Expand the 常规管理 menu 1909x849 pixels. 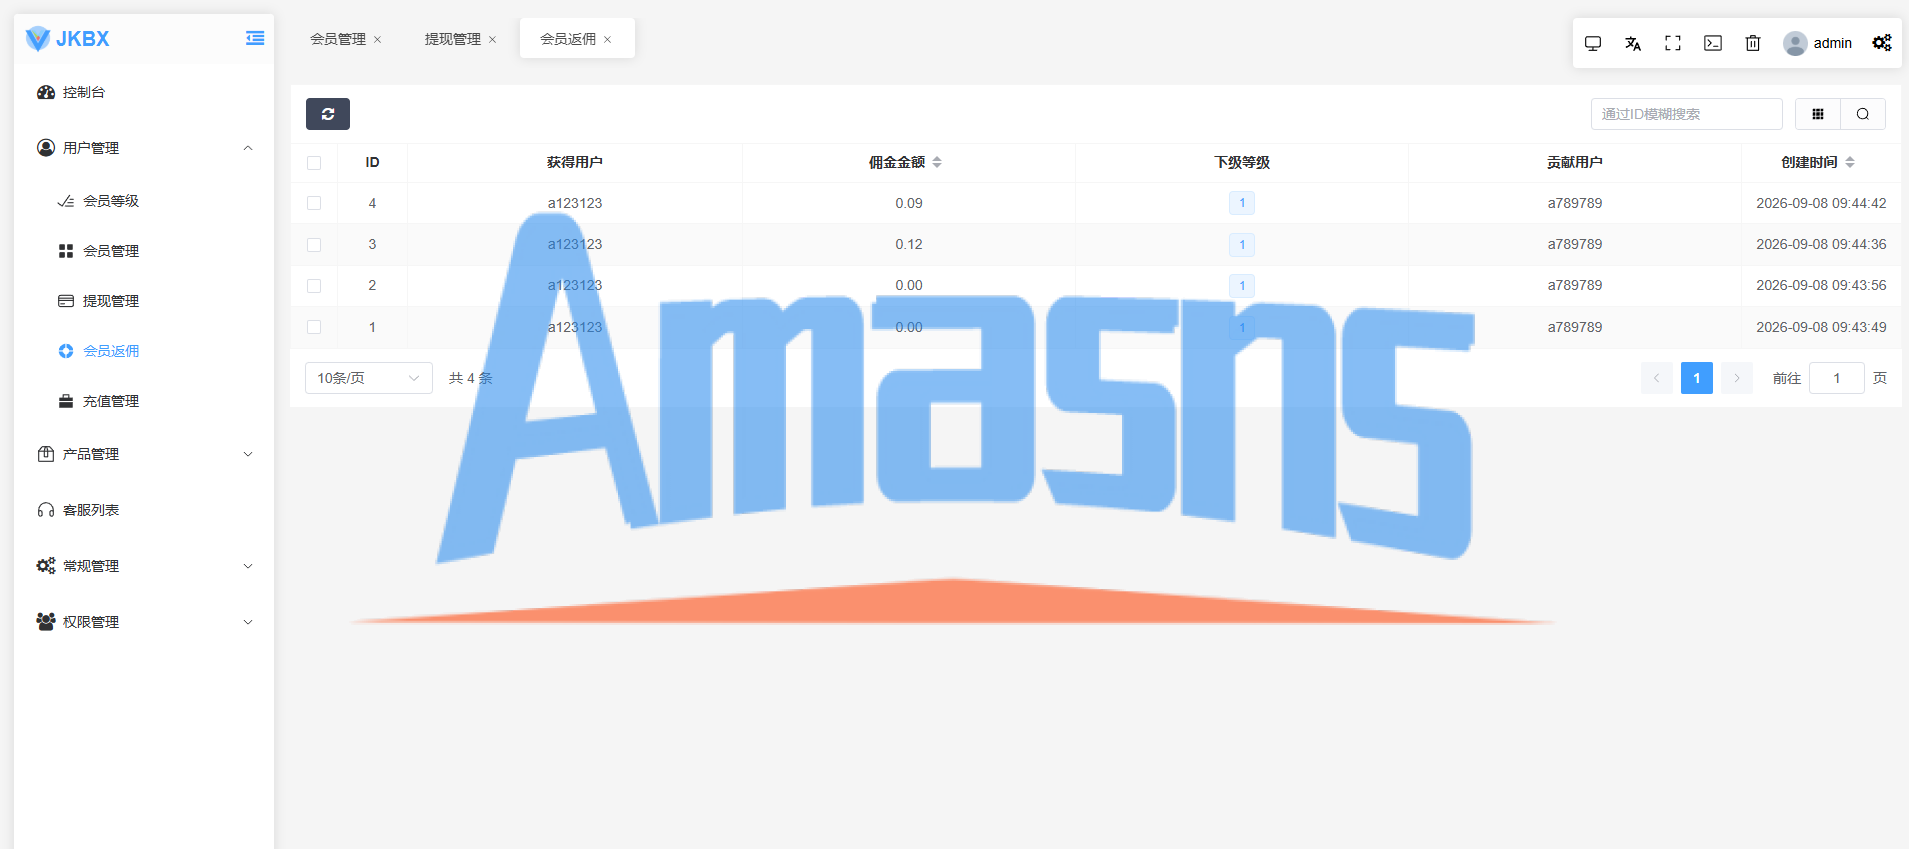[x=144, y=566]
